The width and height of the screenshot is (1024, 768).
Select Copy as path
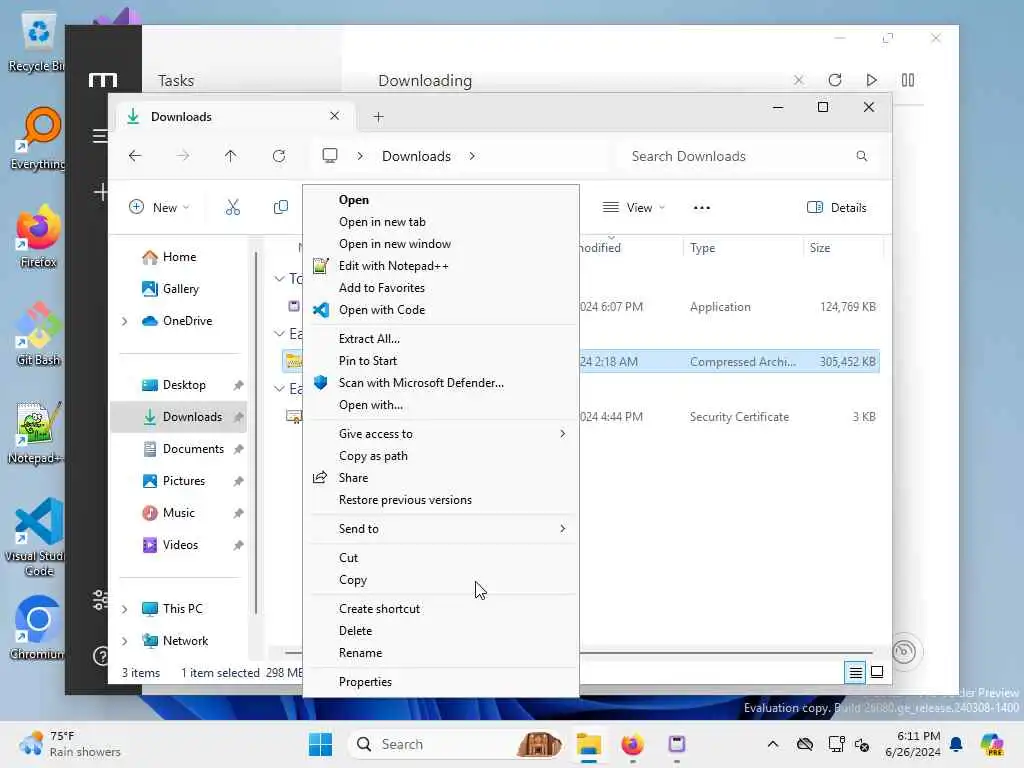tap(373, 456)
